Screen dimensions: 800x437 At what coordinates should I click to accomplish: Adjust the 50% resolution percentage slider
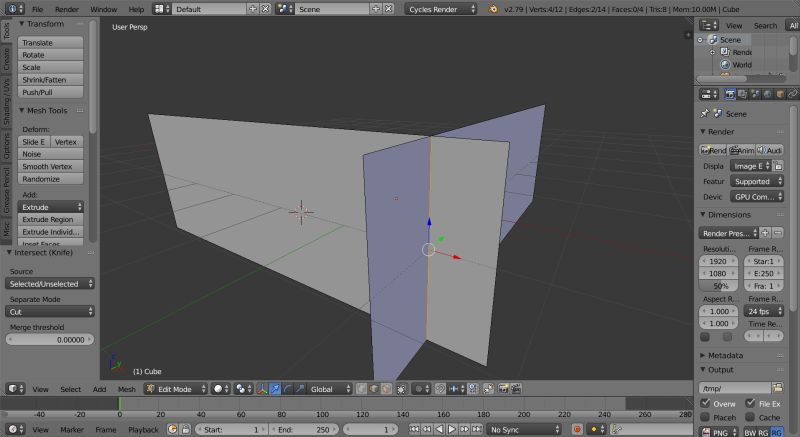[718, 286]
